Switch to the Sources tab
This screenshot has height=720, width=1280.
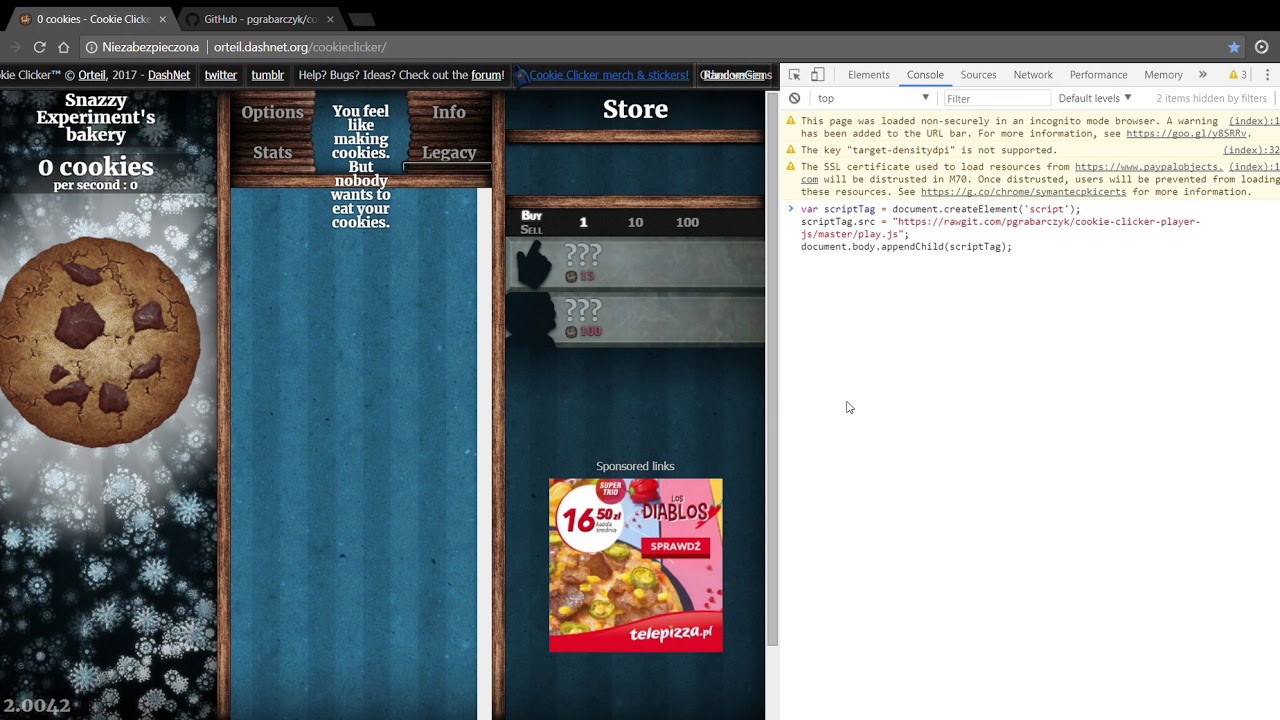[978, 75]
